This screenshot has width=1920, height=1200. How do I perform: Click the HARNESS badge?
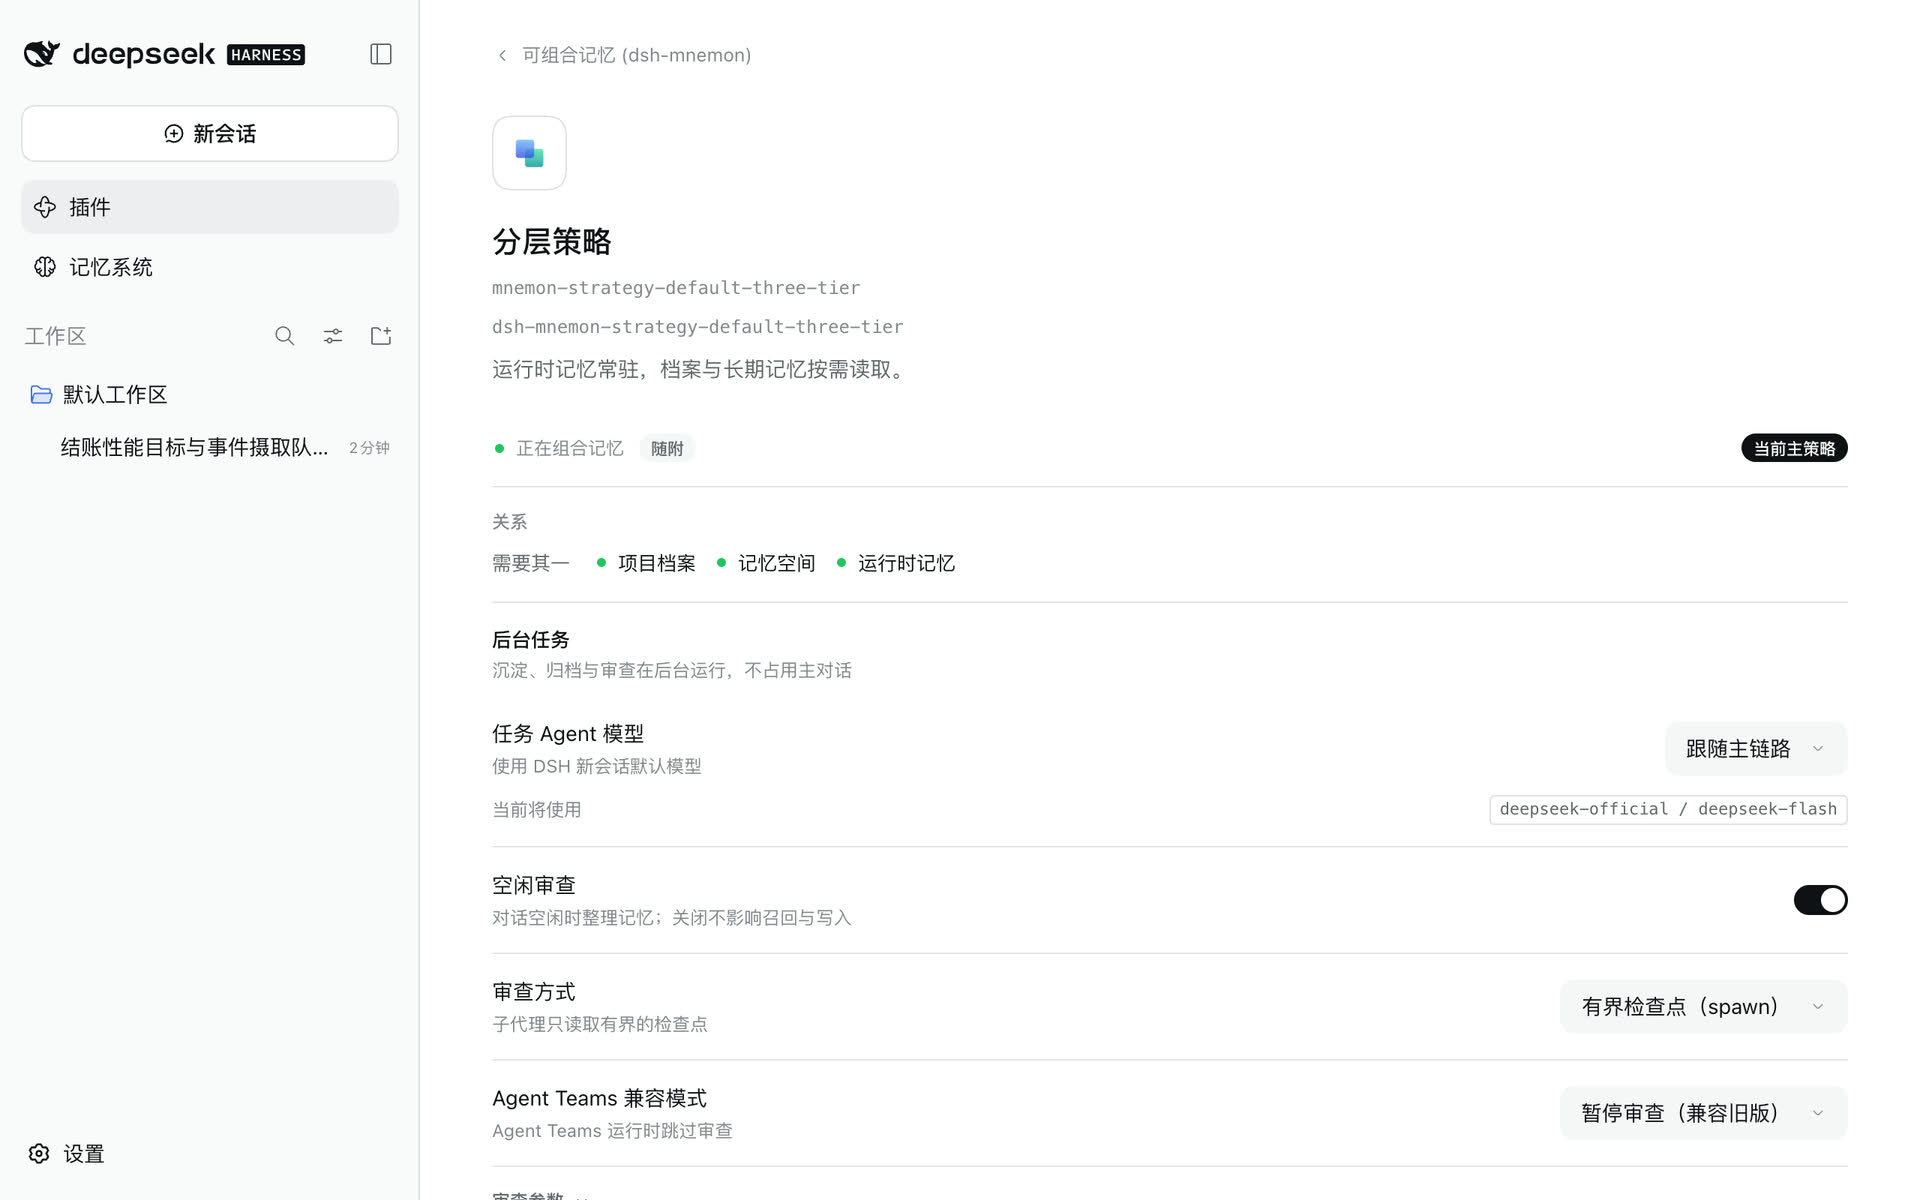tap(266, 55)
